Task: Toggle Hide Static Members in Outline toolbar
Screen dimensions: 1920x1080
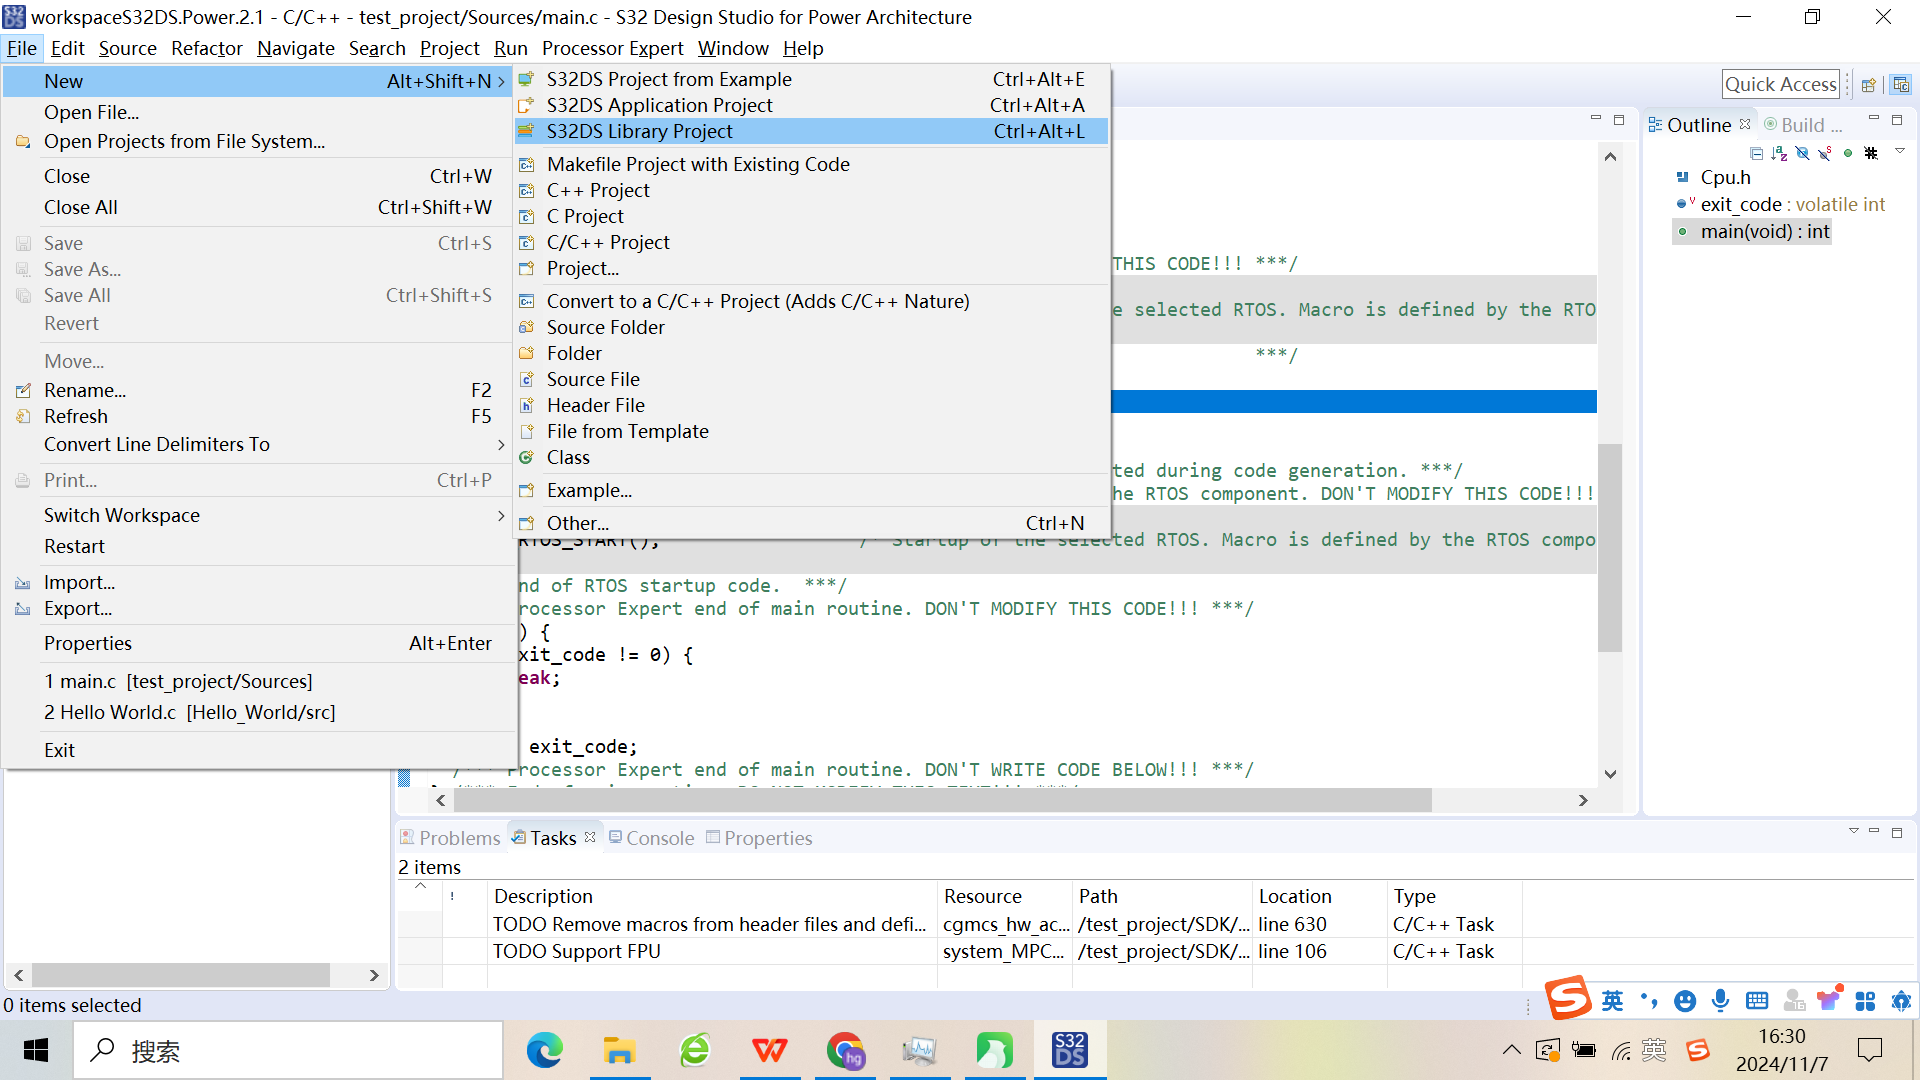Action: click(x=1825, y=153)
